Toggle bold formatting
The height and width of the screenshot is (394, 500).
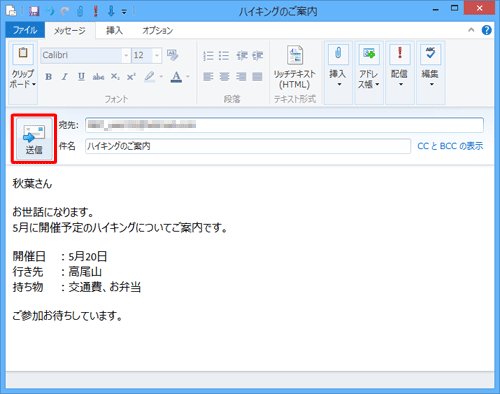click(x=49, y=77)
